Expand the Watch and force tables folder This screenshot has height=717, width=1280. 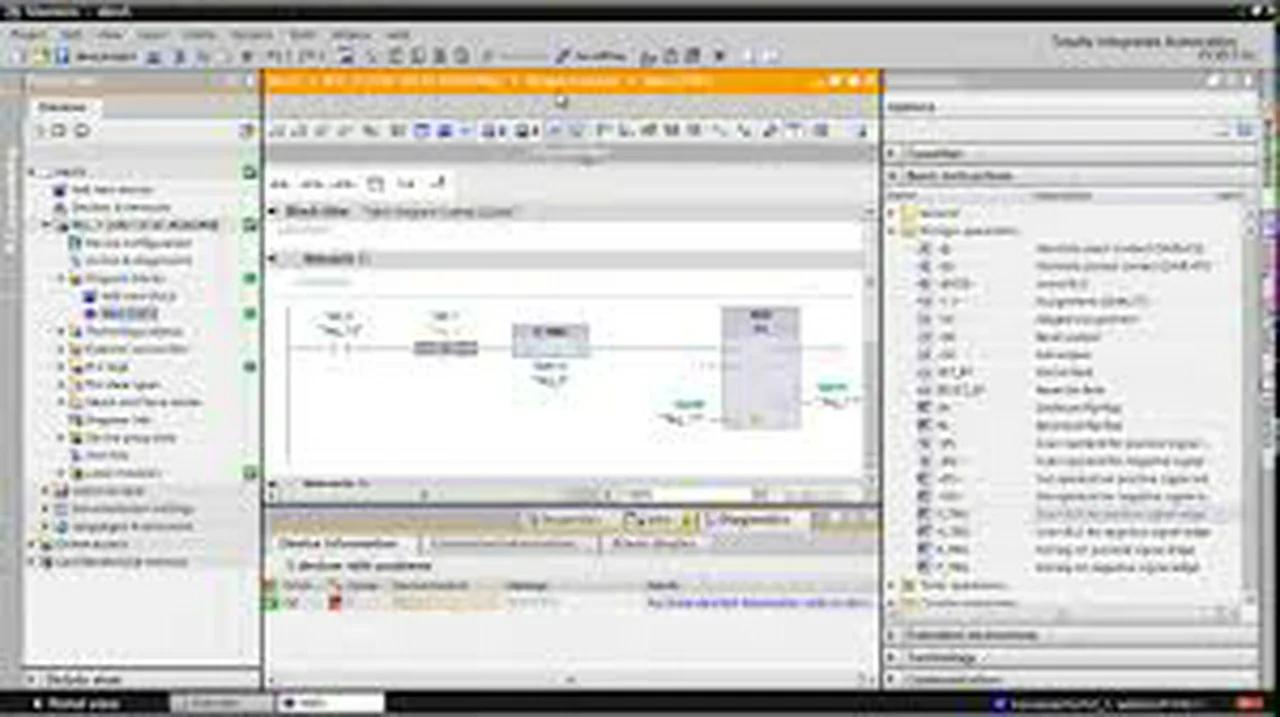(61, 402)
